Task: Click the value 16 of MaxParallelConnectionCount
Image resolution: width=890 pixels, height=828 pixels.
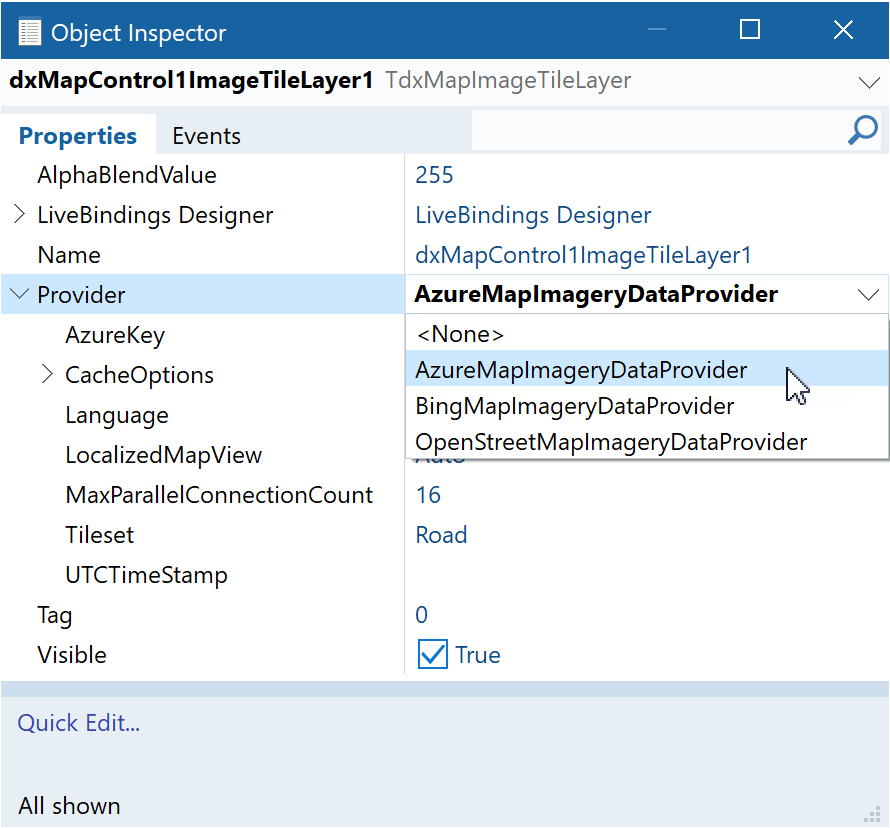Action: [429, 495]
